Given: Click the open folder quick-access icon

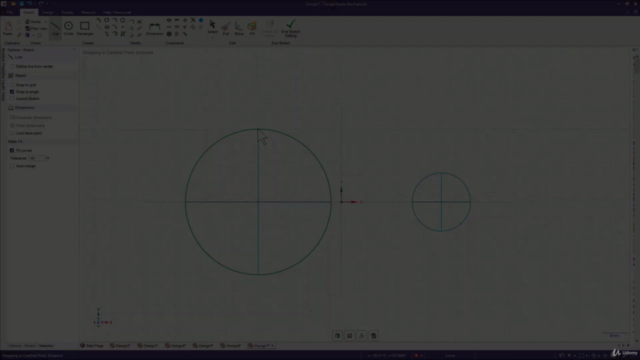Looking at the screenshot, I should [x=13, y=4].
